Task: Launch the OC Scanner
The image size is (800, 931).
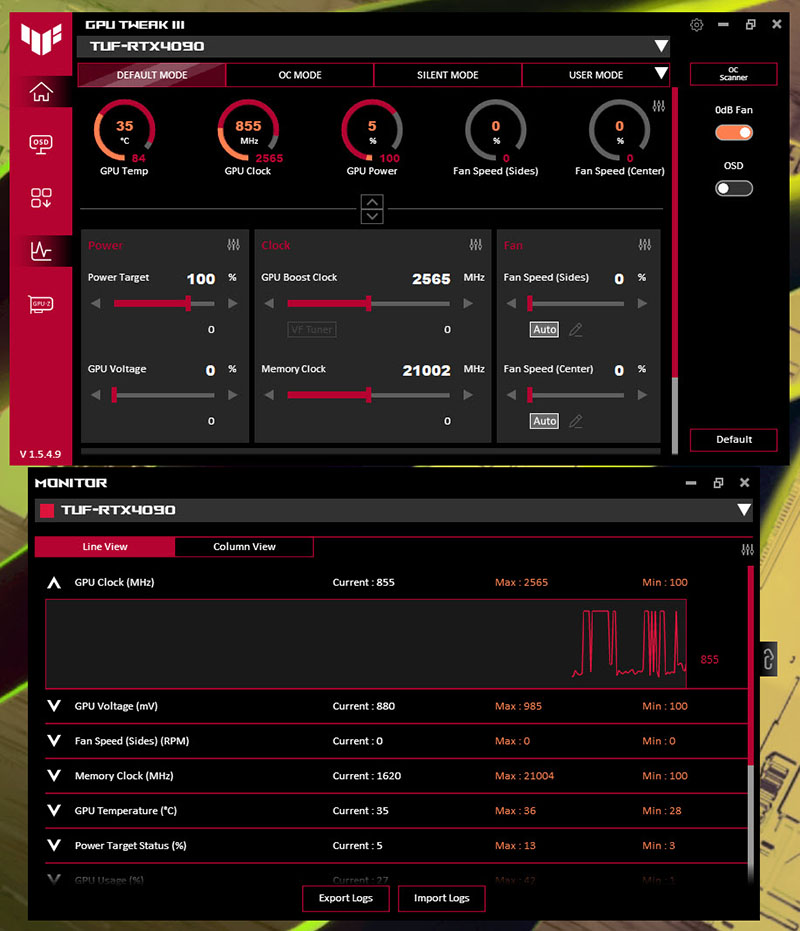Action: [x=733, y=74]
